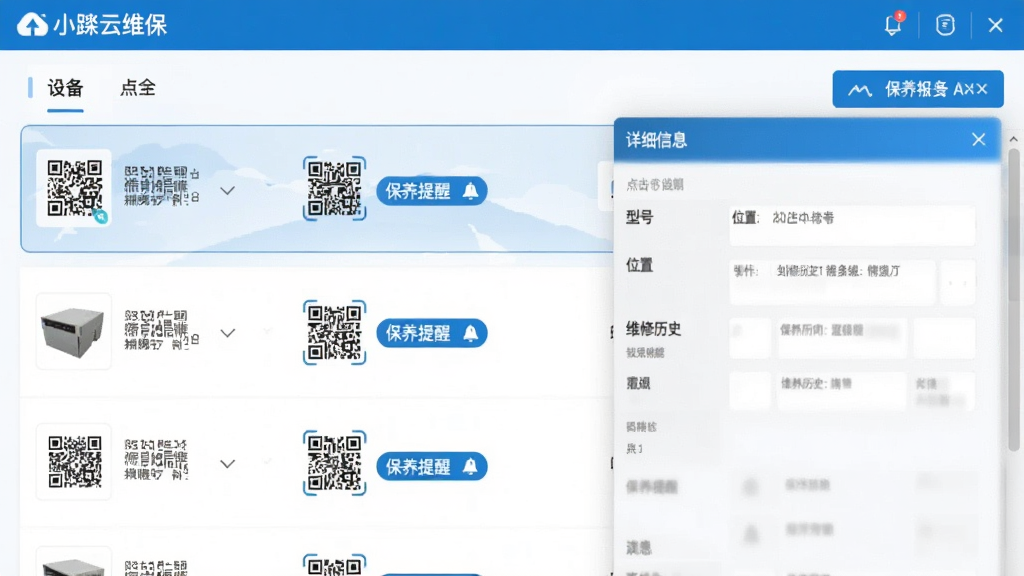Switch to the 设备 tab
The image size is (1024, 576).
tap(65, 88)
